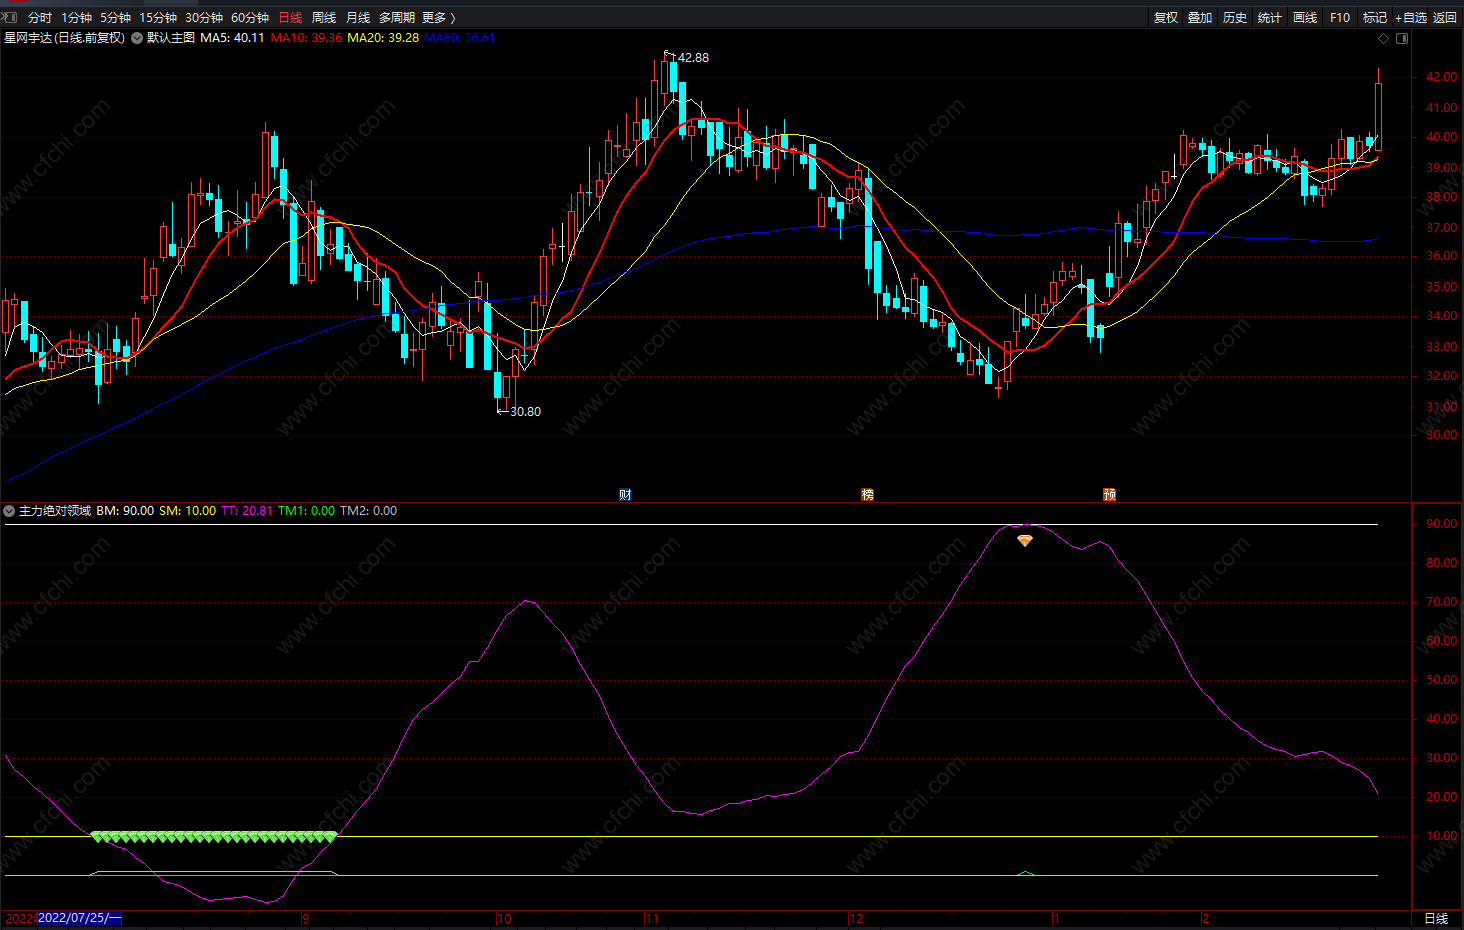
Task: Open the 默认主图 main chart dropdown
Action: (x=137, y=38)
